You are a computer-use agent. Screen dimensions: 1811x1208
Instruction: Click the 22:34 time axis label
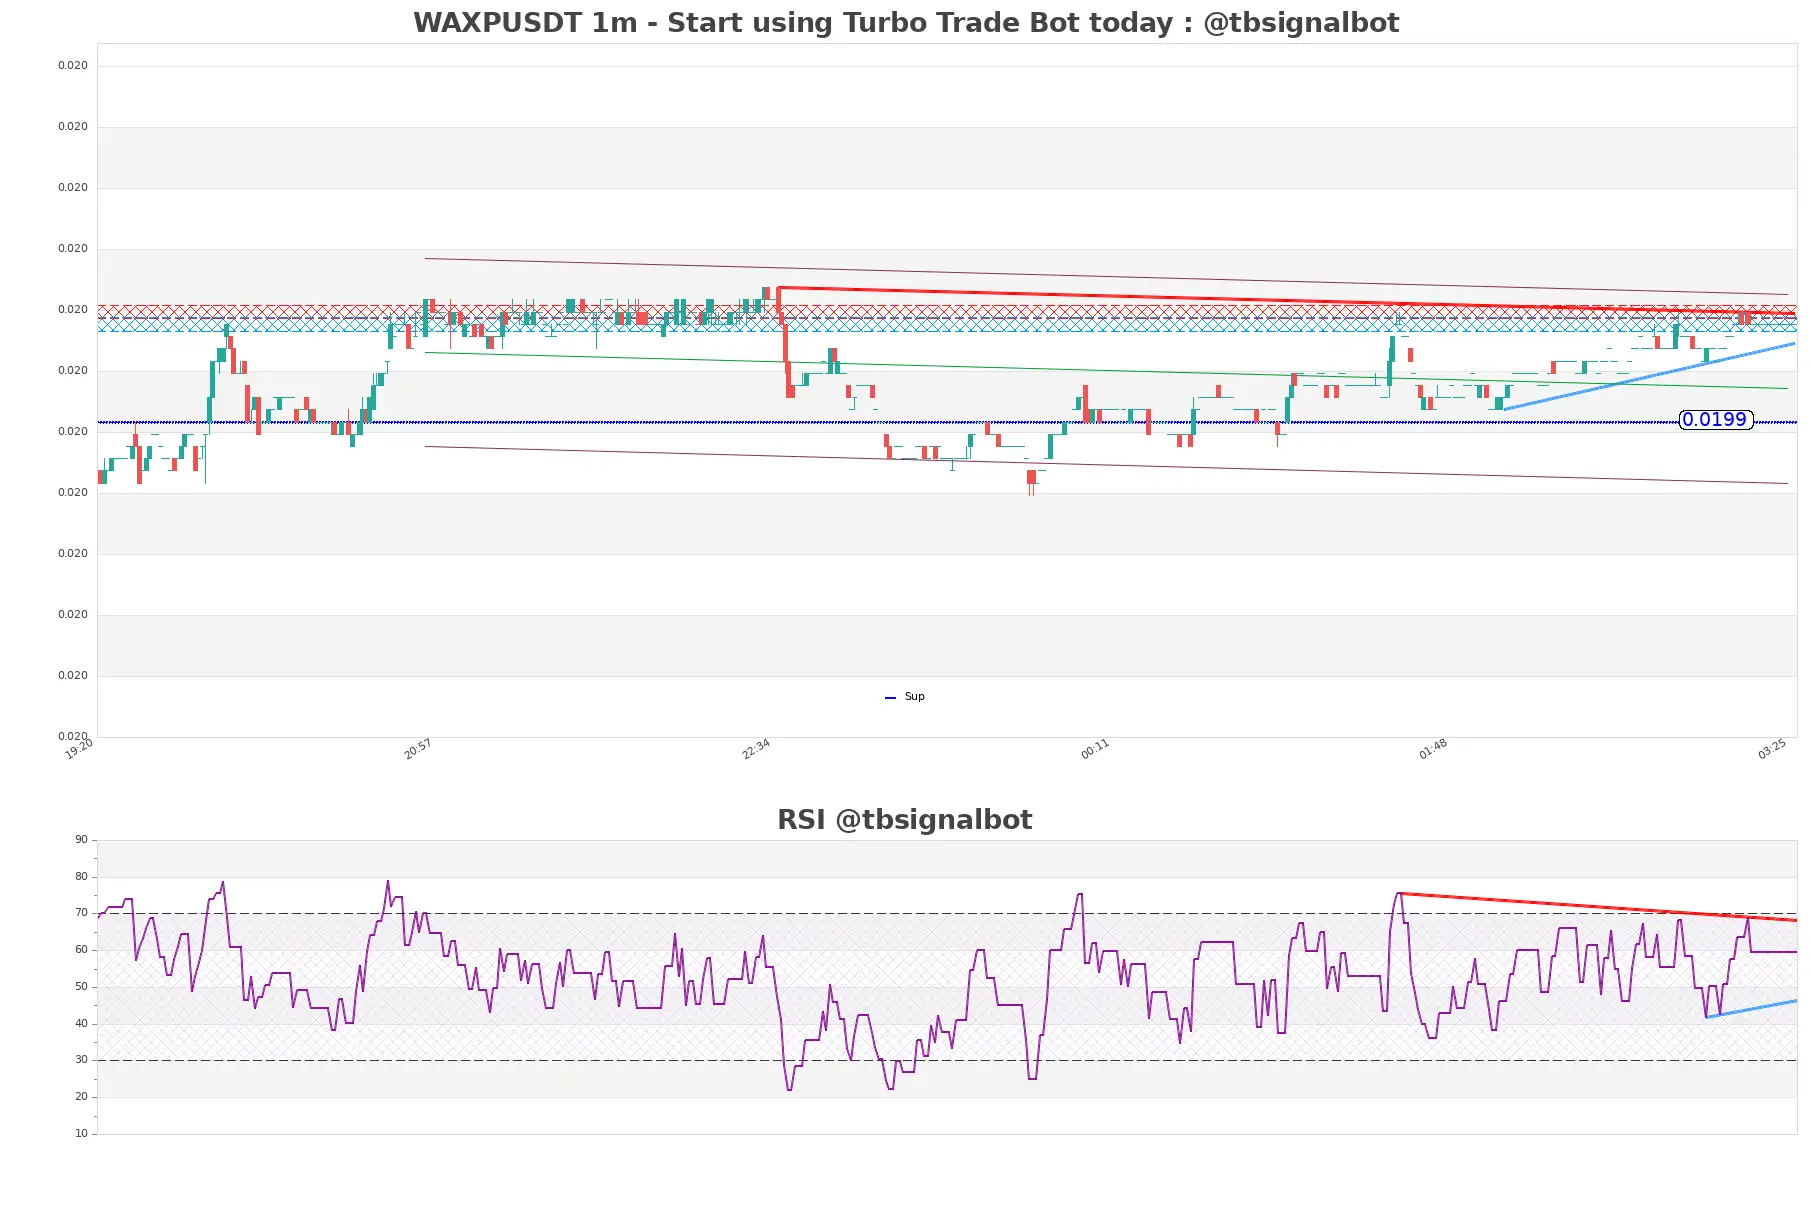[x=756, y=749]
